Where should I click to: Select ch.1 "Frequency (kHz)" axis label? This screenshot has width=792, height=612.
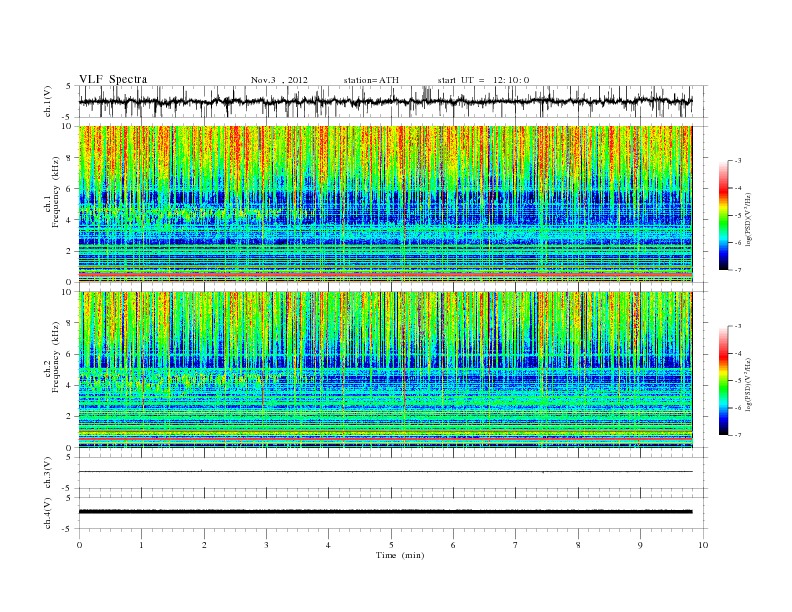(56, 193)
